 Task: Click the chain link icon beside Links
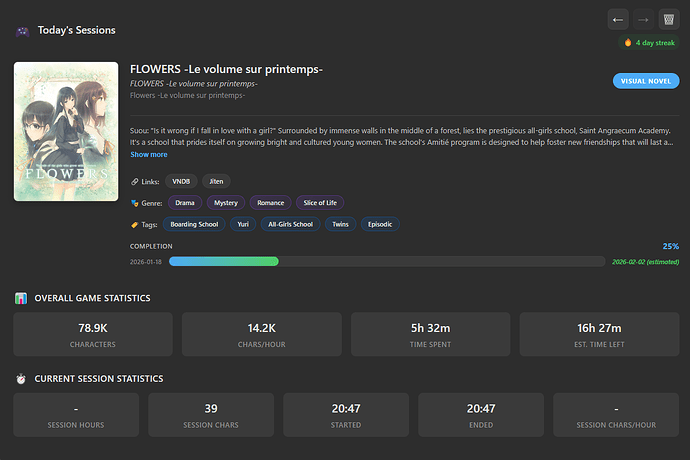pyautogui.click(x=135, y=181)
